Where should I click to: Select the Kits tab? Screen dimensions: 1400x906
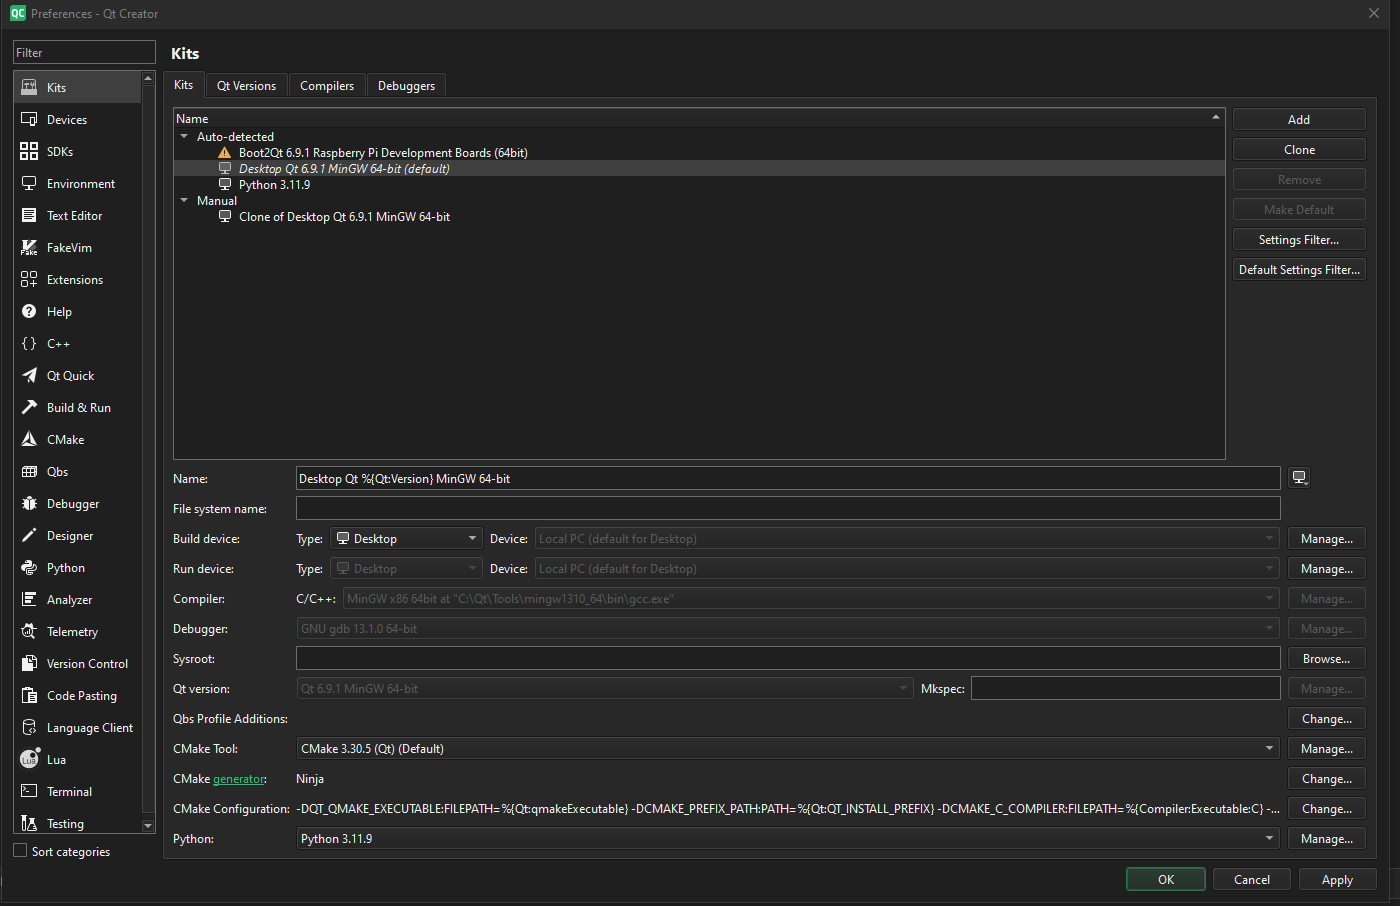click(184, 85)
